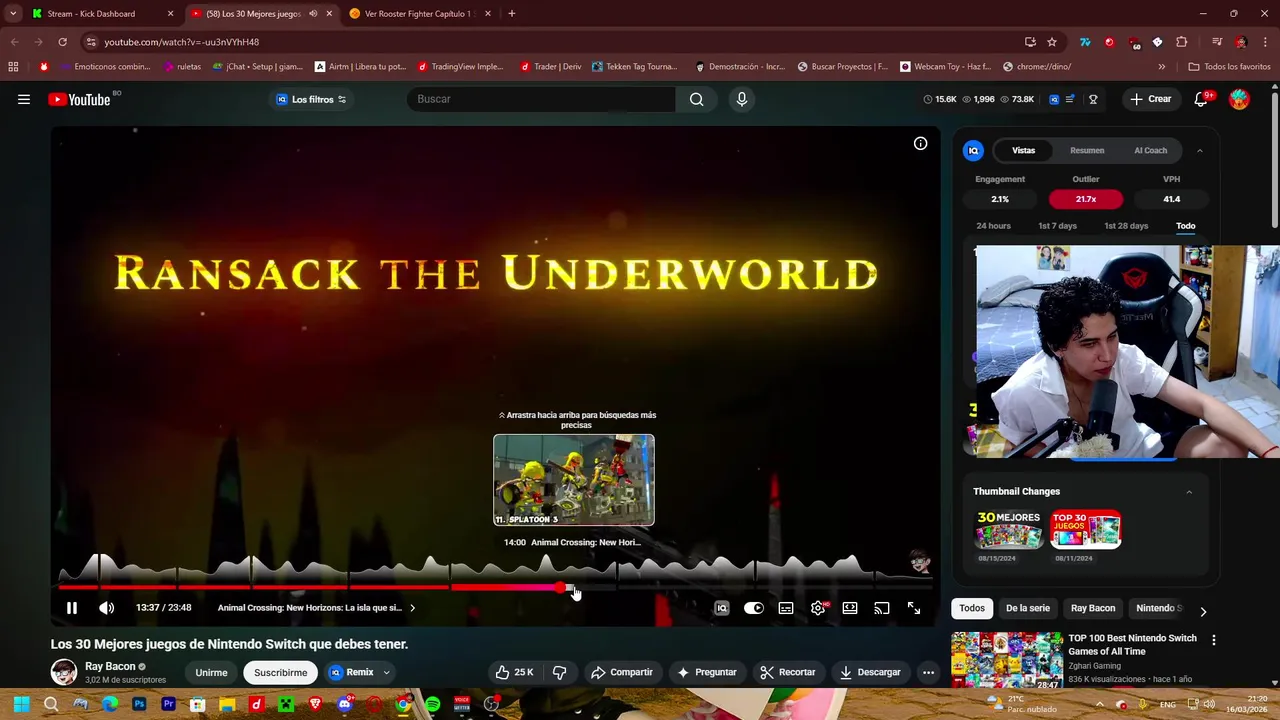Image resolution: width=1280 pixels, height=720 pixels.
Task: Switch to the AI Coach tab
Action: pyautogui.click(x=1150, y=150)
